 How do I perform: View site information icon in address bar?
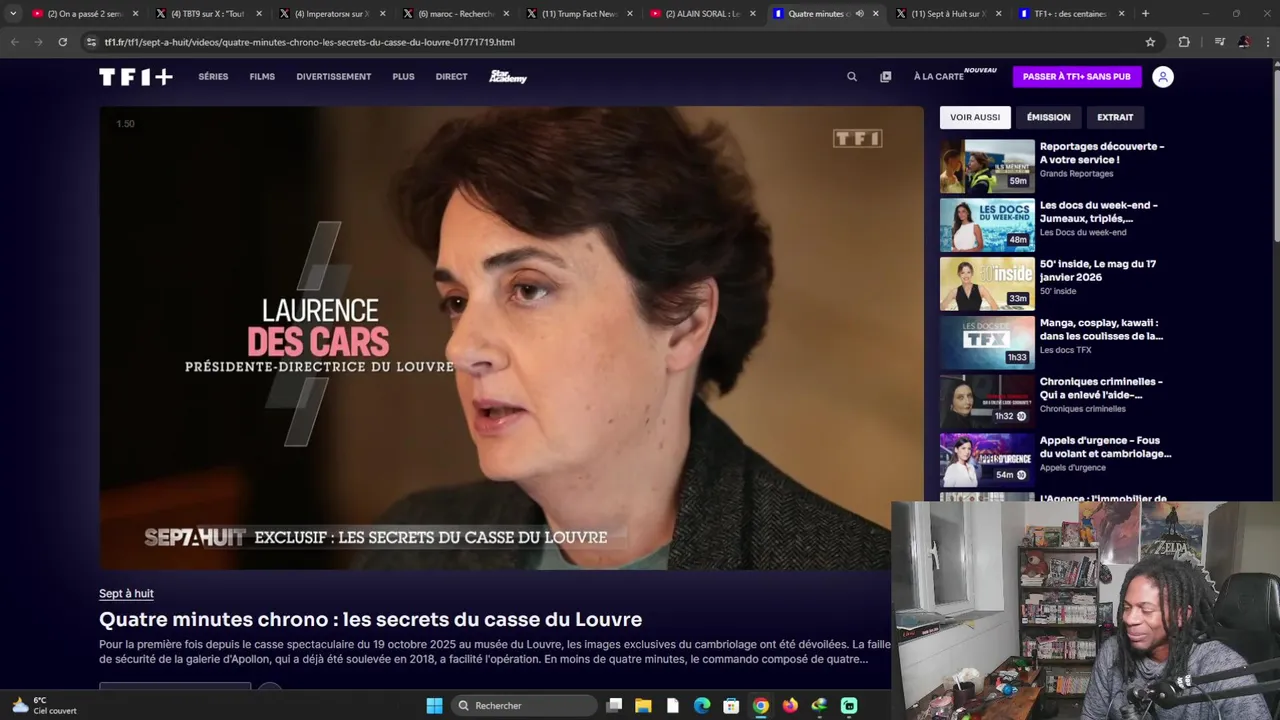point(91,42)
